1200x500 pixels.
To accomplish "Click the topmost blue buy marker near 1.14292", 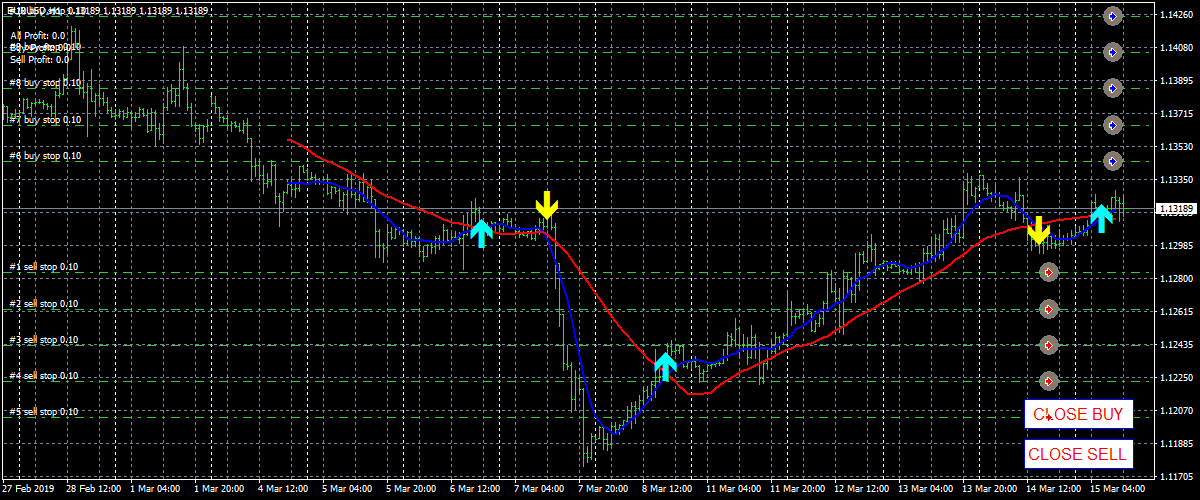I will tap(1113, 15).
